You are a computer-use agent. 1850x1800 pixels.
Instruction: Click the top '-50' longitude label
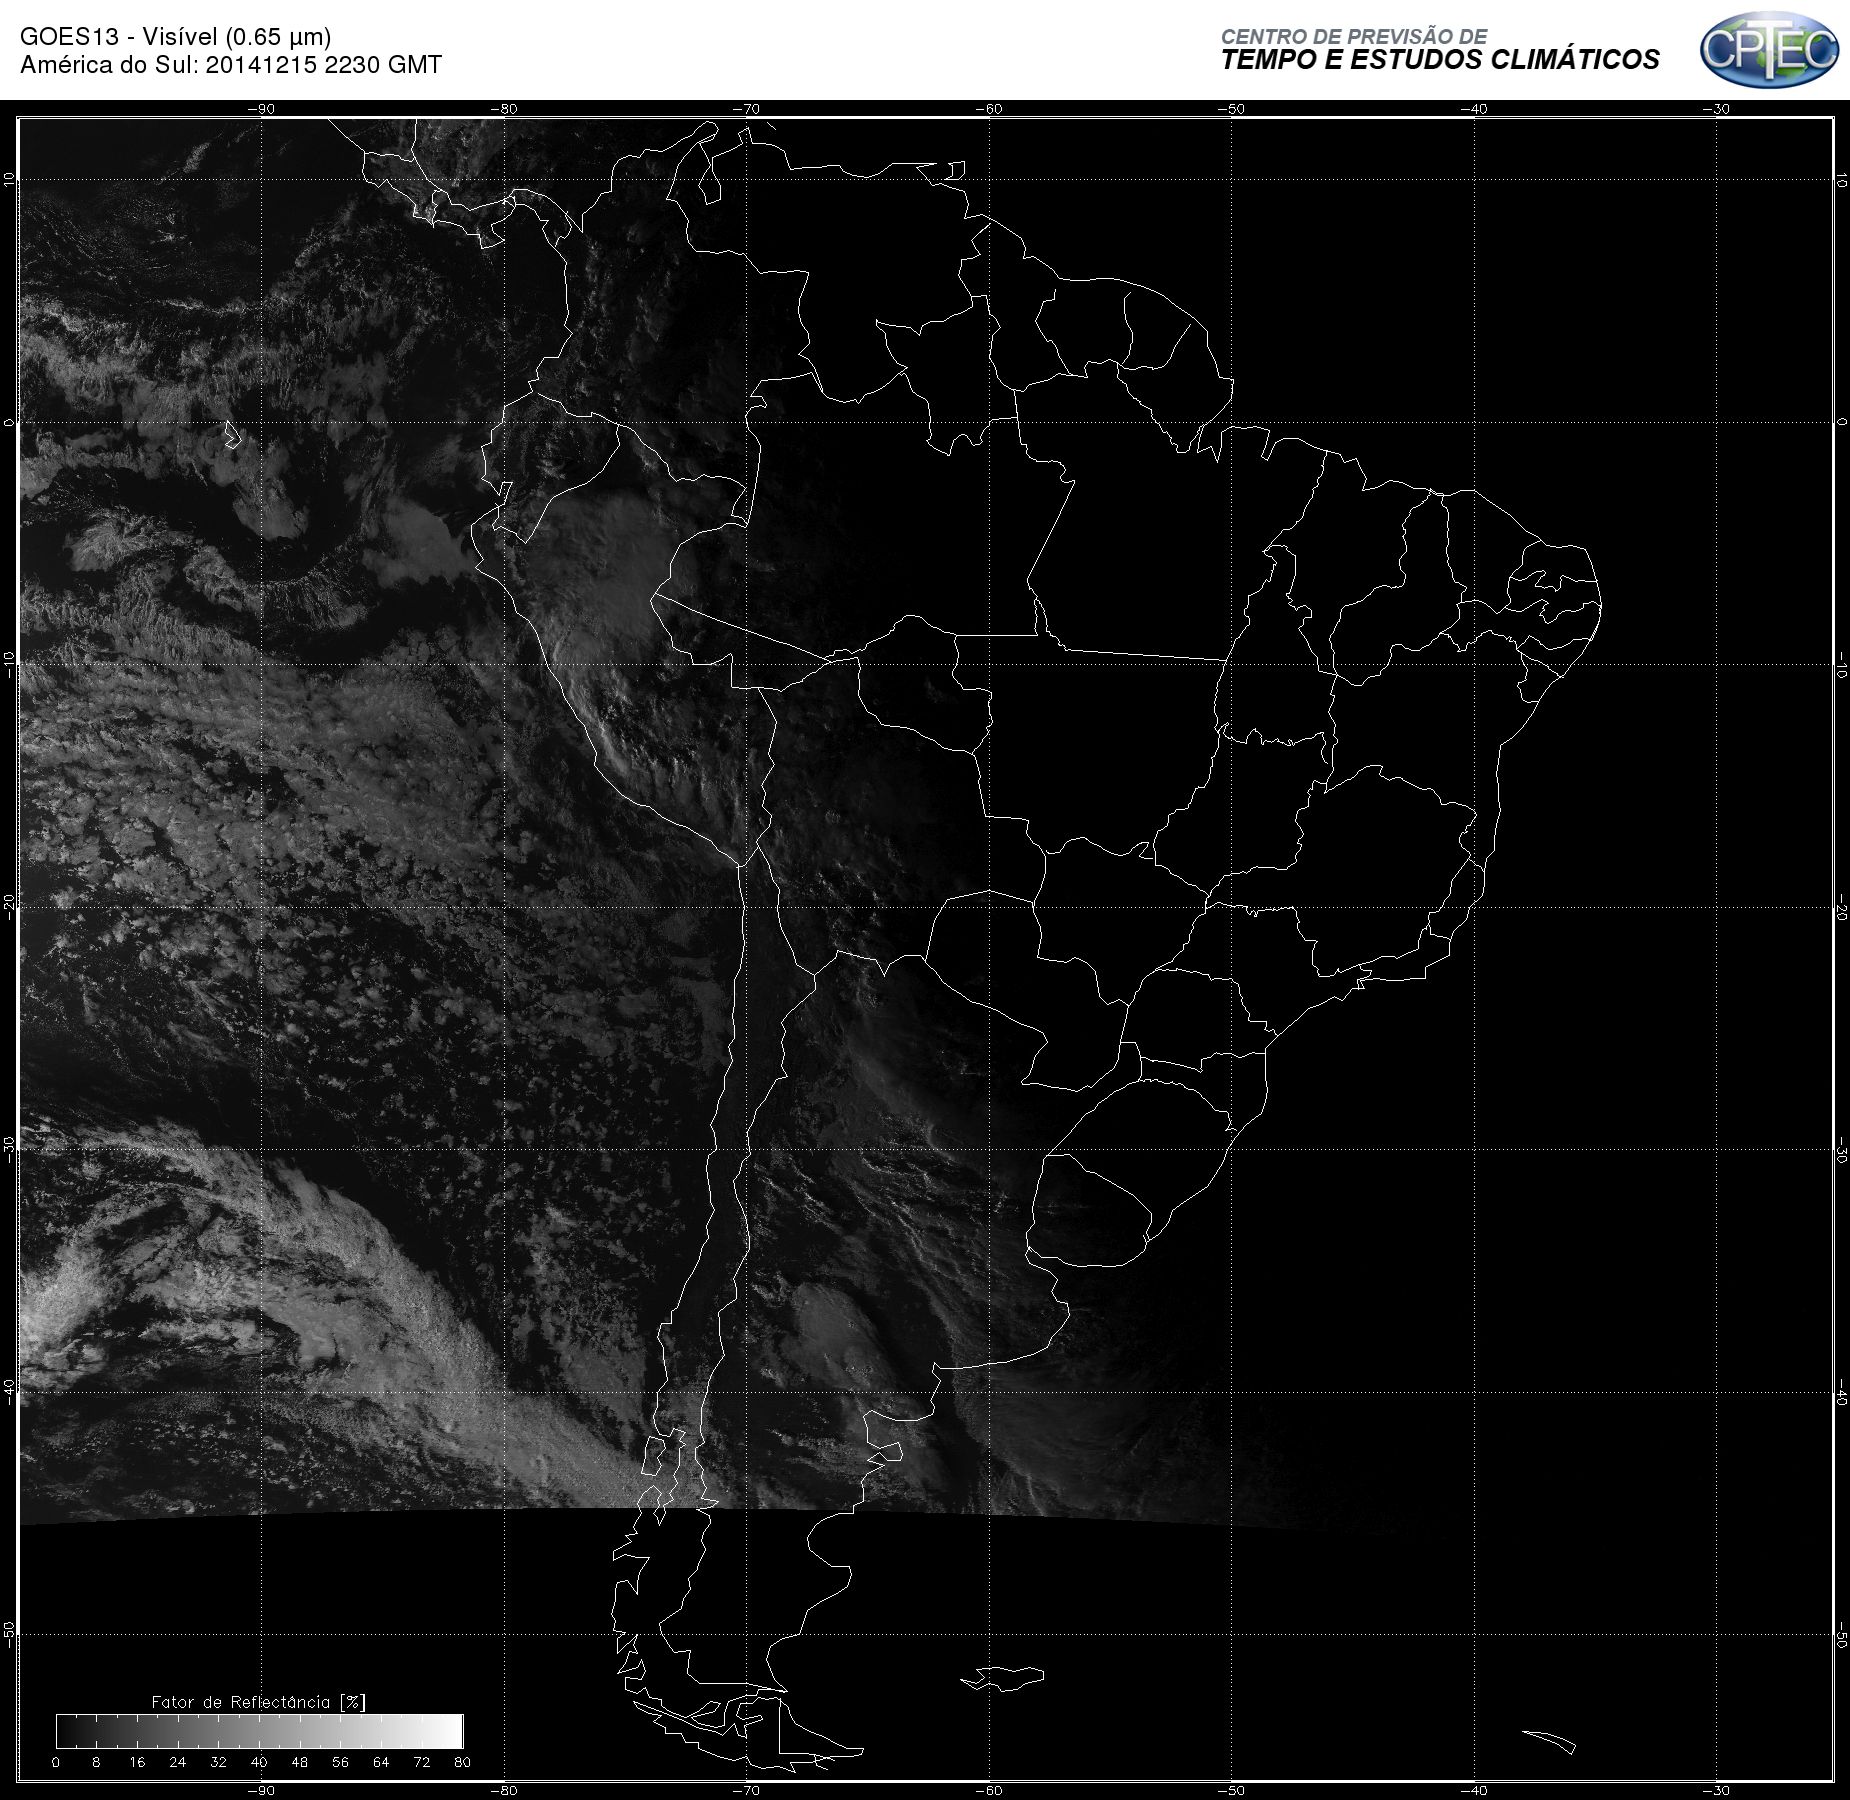[x=1232, y=109]
